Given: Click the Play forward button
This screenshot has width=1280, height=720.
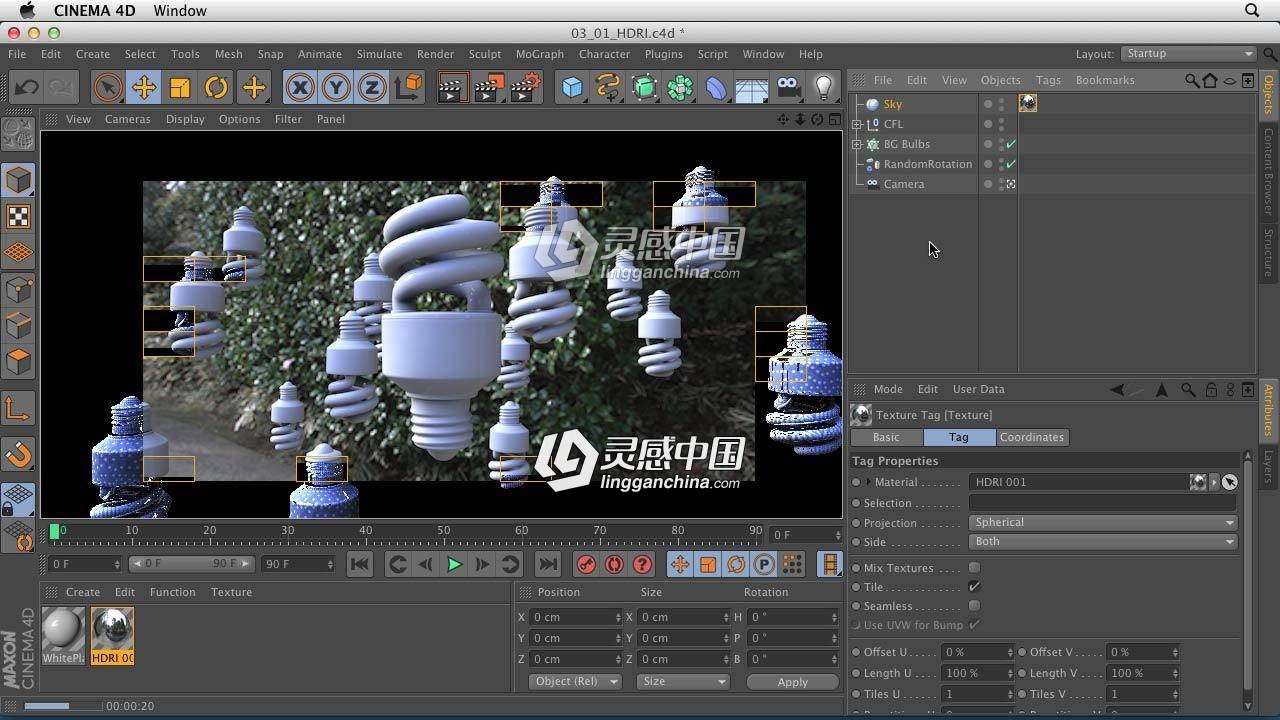Looking at the screenshot, I should 453,565.
